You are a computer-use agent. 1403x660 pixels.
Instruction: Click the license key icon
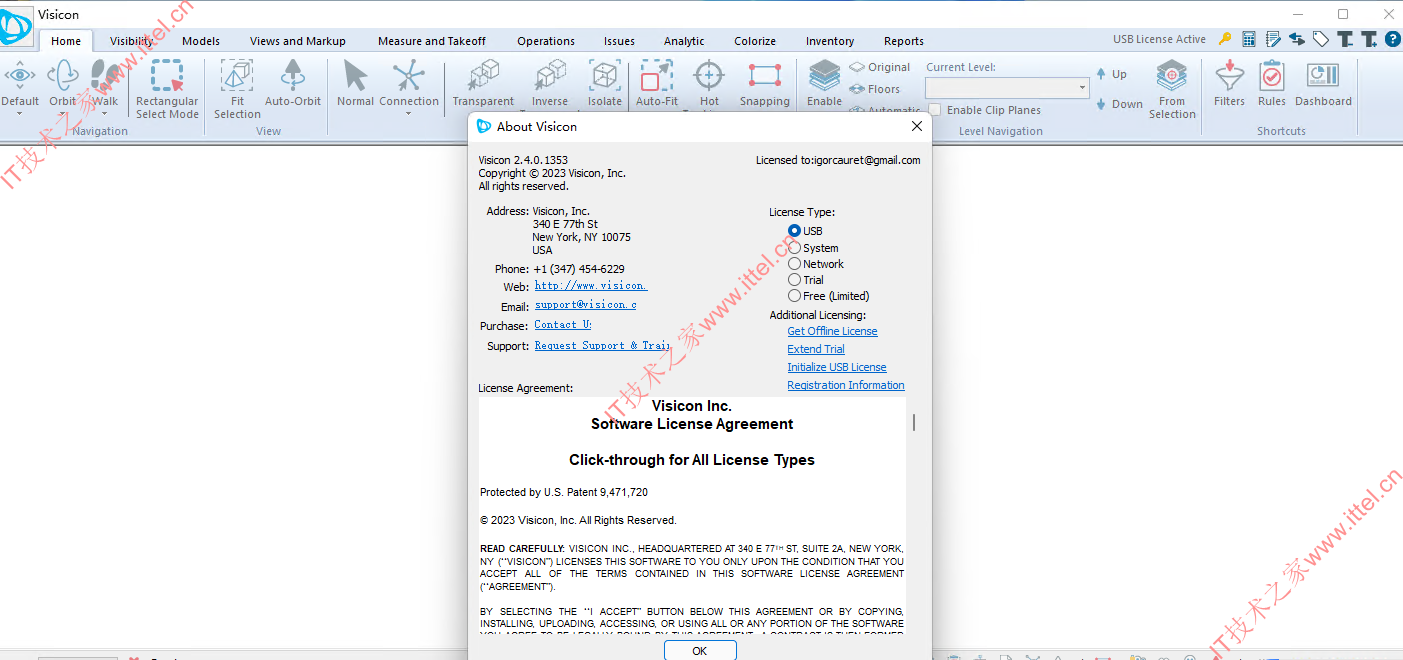1225,39
